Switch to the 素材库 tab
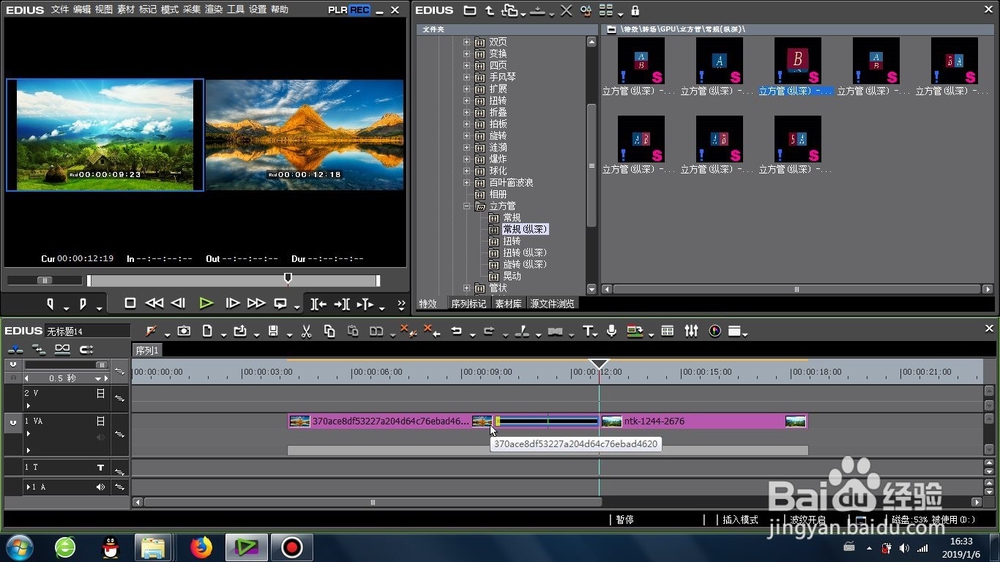The height and width of the screenshot is (562, 1000). click(x=508, y=304)
